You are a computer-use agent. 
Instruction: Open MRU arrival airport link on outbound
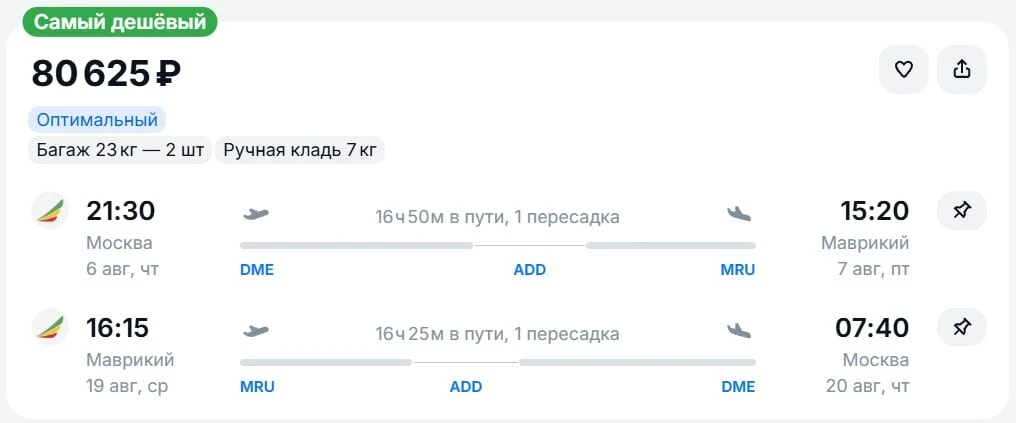(x=738, y=270)
